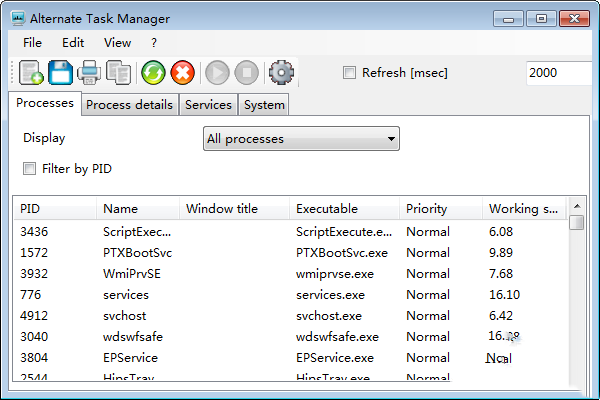Open the View menu
Image resolution: width=600 pixels, height=400 pixels.
click(x=117, y=43)
